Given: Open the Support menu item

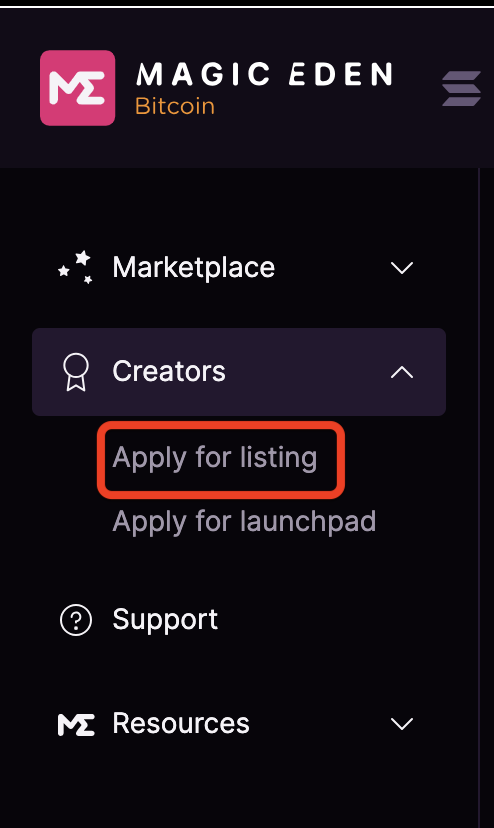Looking at the screenshot, I should (165, 619).
